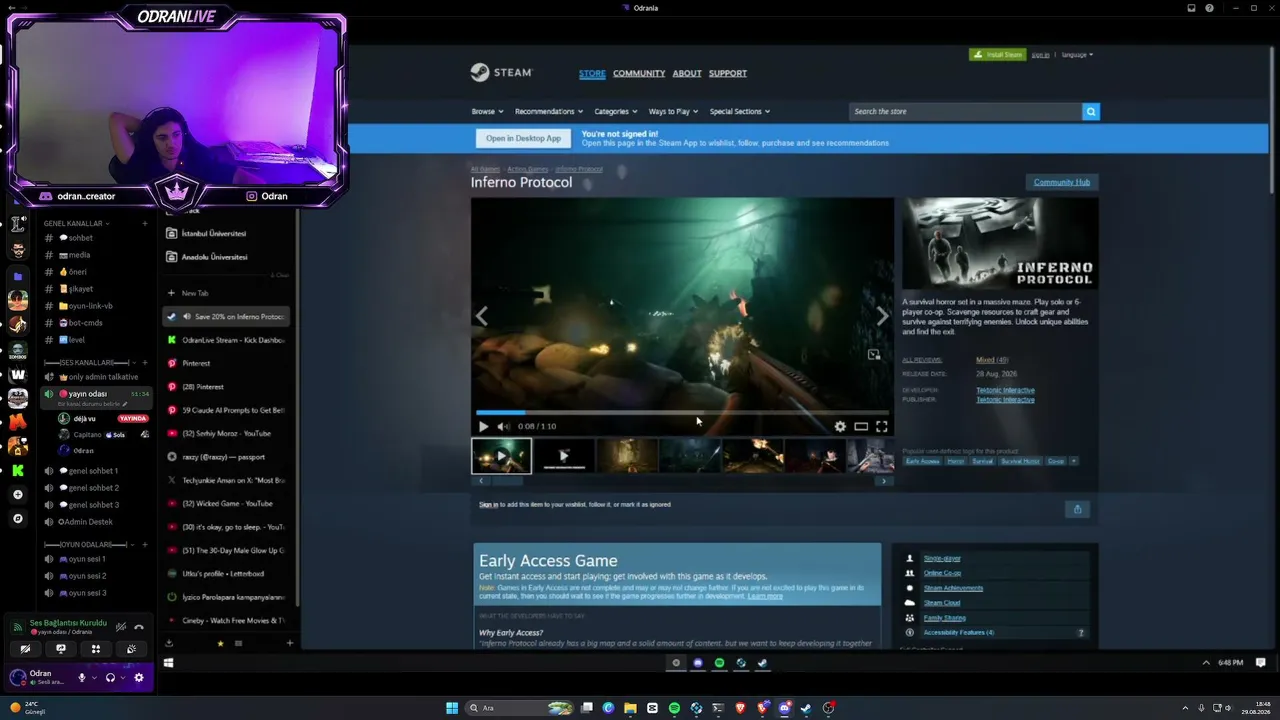Open the accessibility features help question mark
The width and height of the screenshot is (1280, 720).
pos(1081,633)
